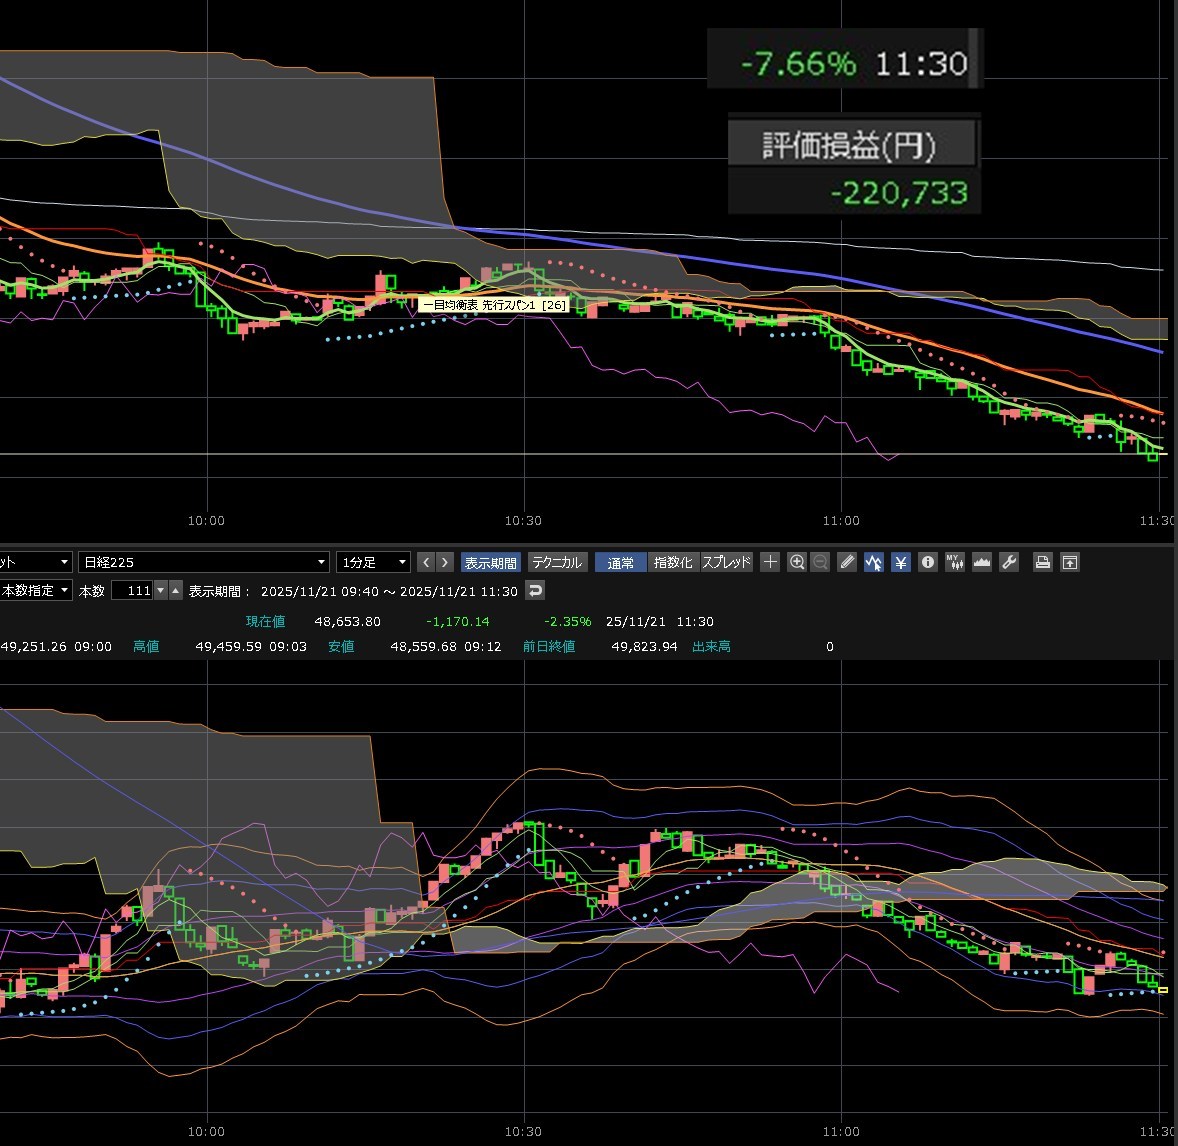Toggle the area chart icon

pyautogui.click(x=981, y=562)
